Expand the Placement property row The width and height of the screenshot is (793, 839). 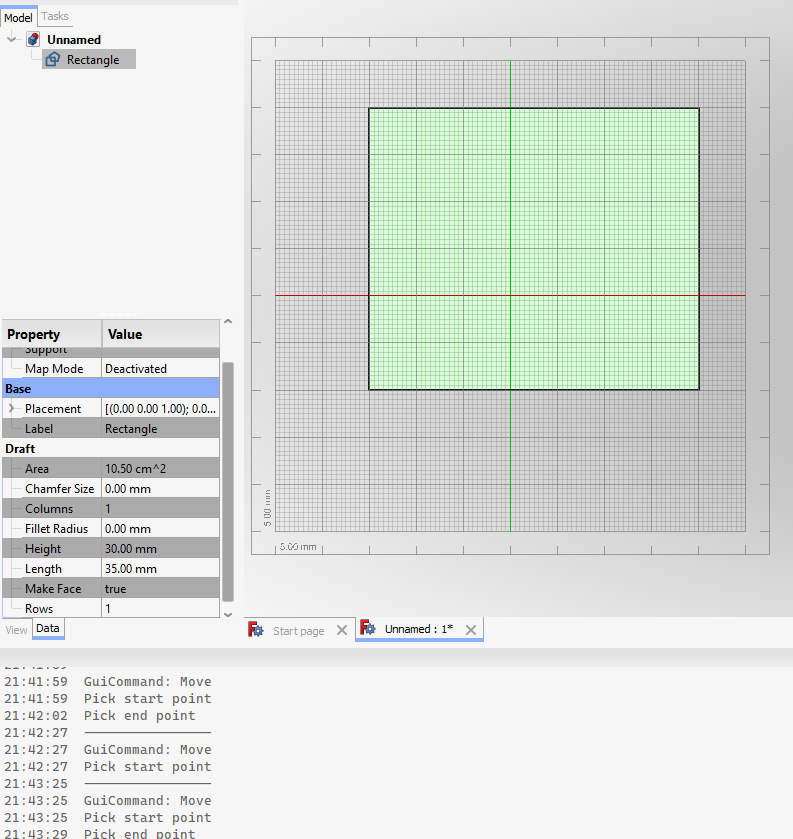pyautogui.click(x=11, y=409)
